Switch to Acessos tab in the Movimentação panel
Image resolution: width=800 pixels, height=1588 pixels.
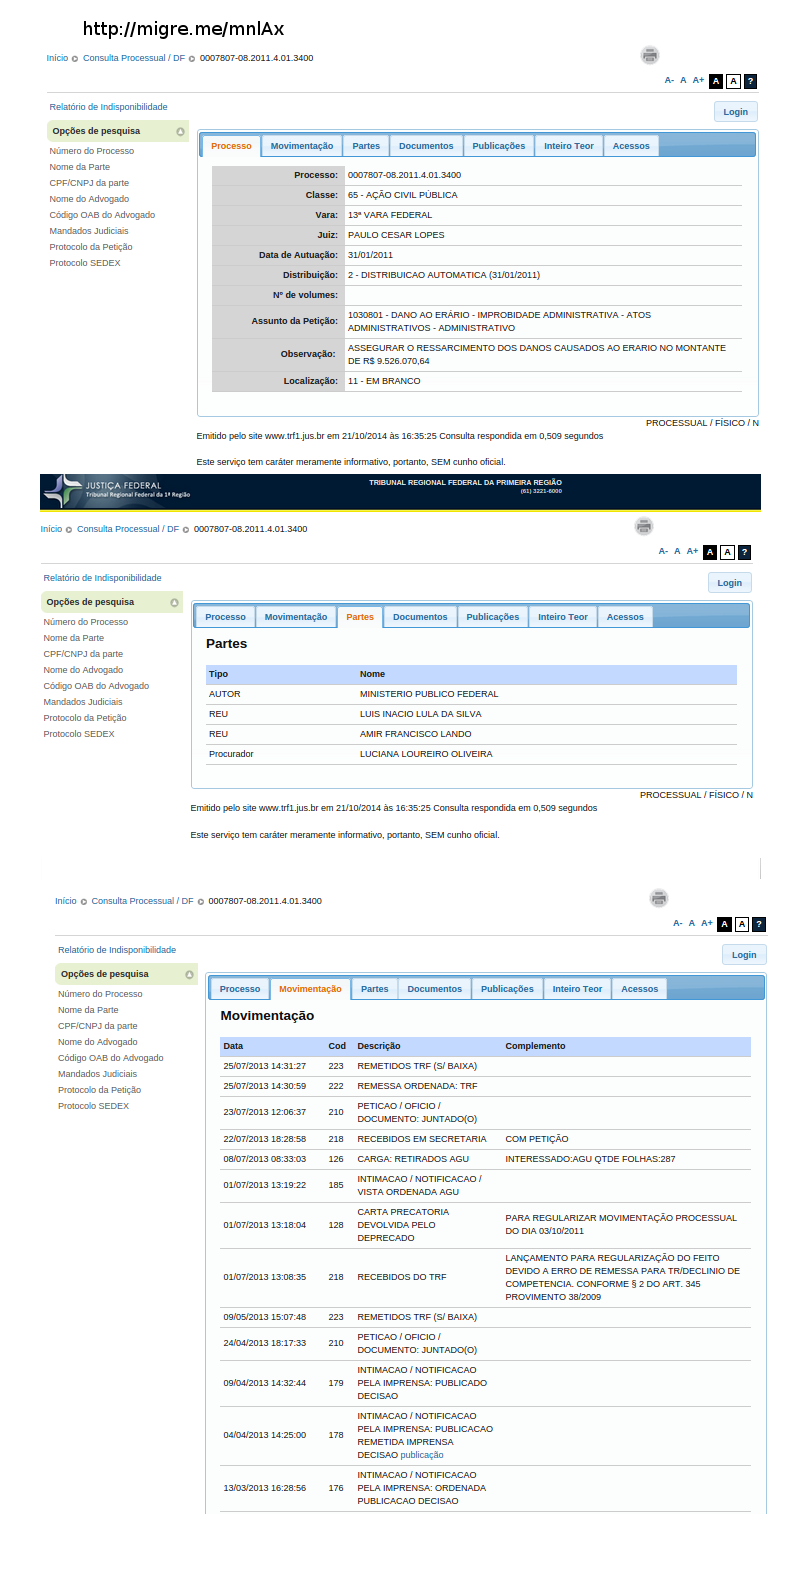[640, 989]
